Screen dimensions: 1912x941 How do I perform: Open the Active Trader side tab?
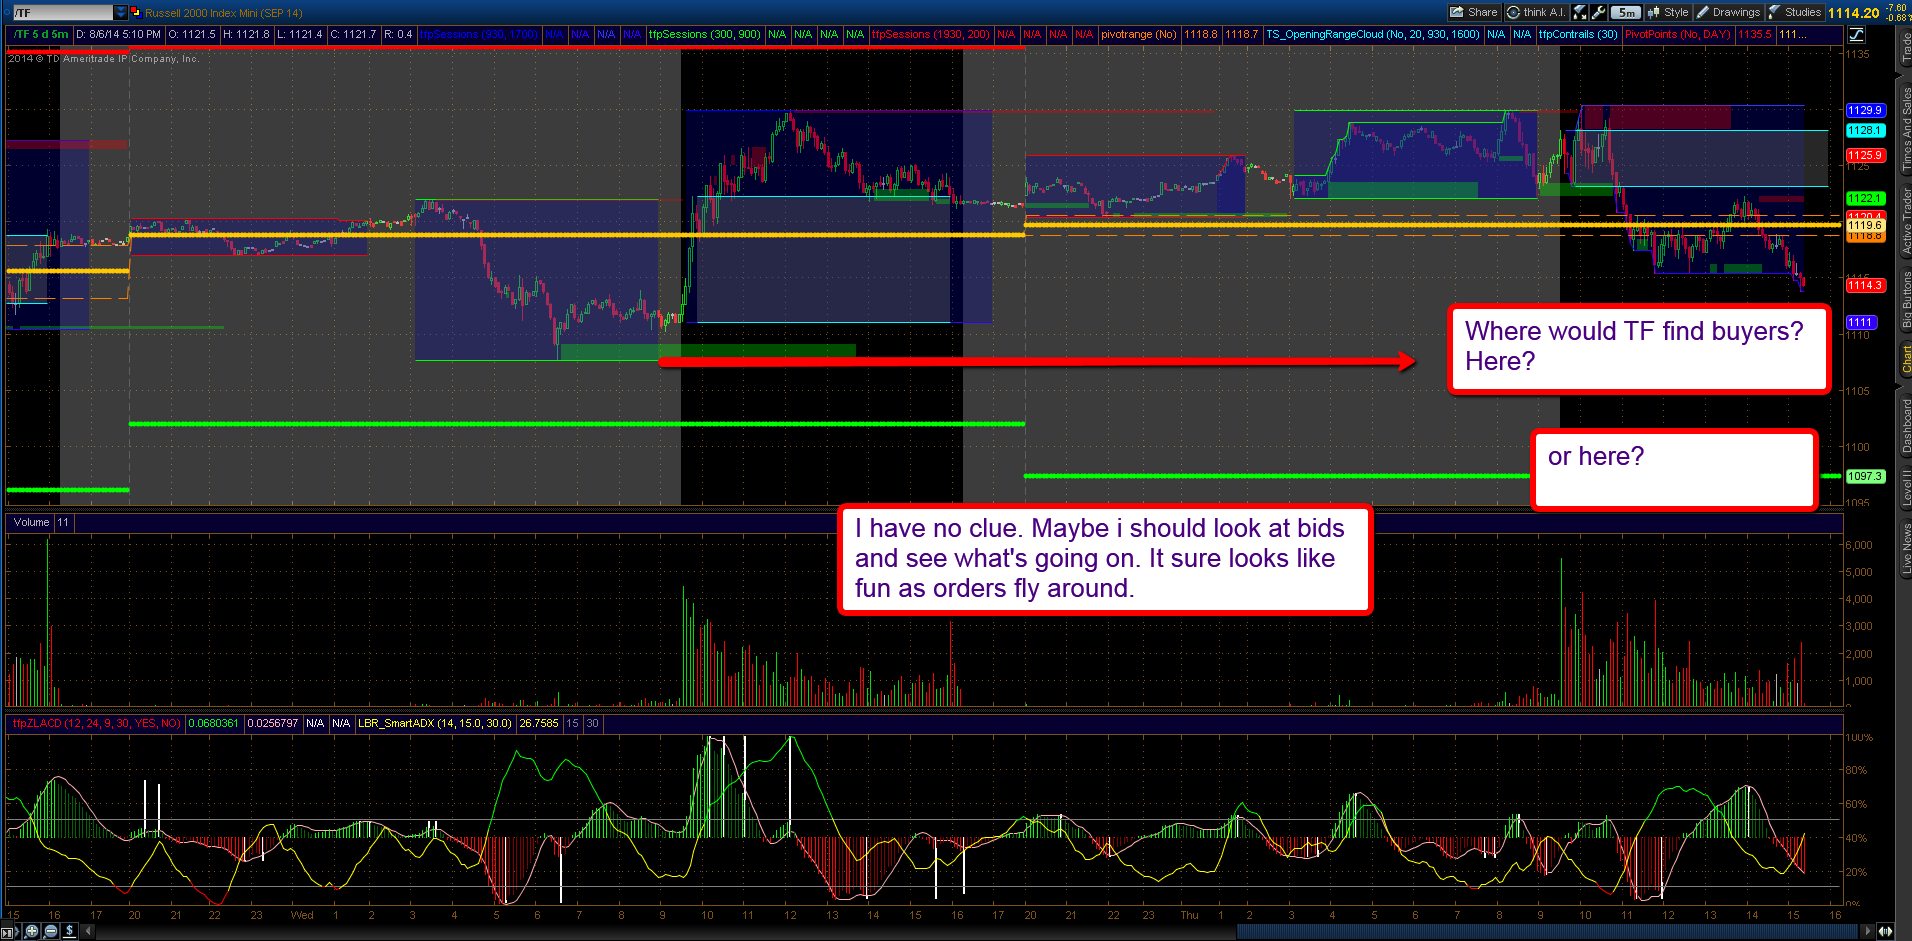tap(1905, 220)
